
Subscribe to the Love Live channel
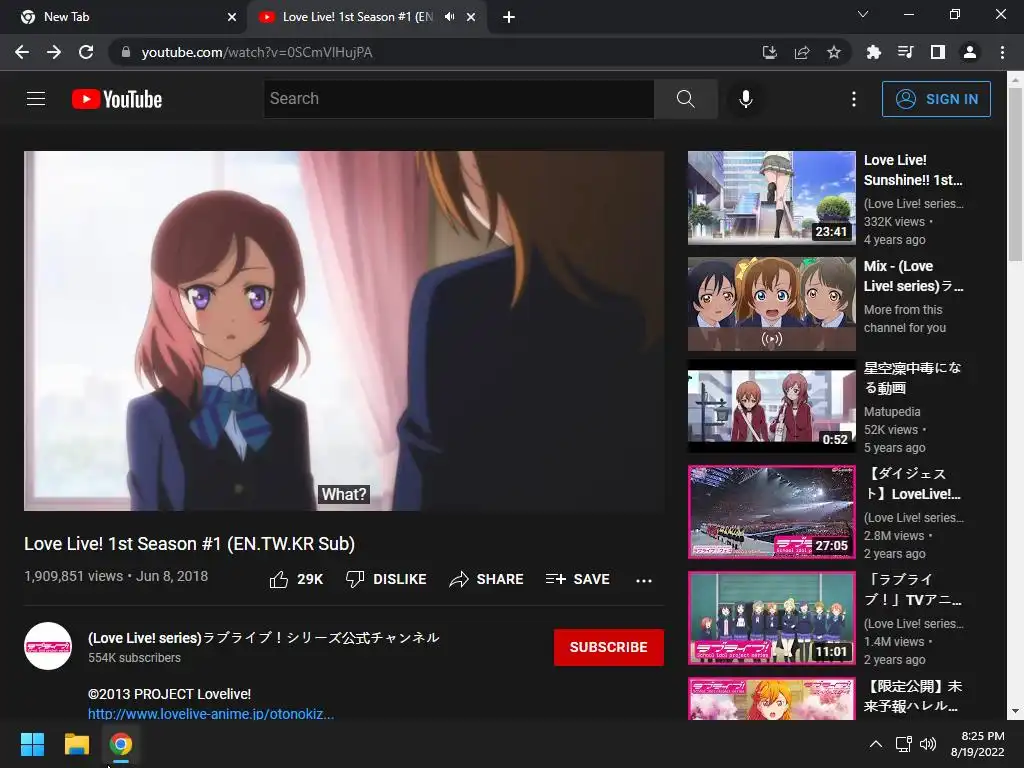pyautogui.click(x=609, y=647)
